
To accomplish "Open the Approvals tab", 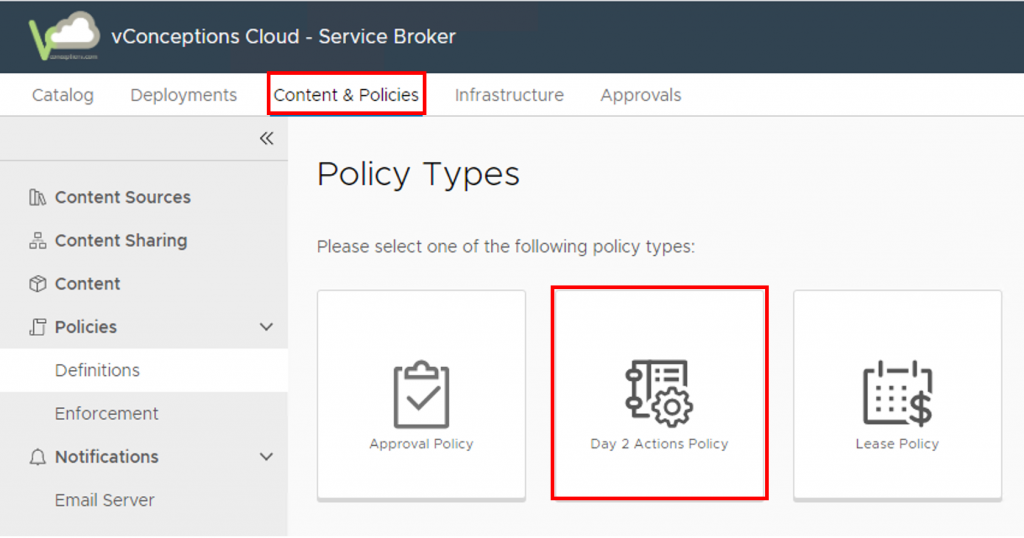I will [641, 95].
